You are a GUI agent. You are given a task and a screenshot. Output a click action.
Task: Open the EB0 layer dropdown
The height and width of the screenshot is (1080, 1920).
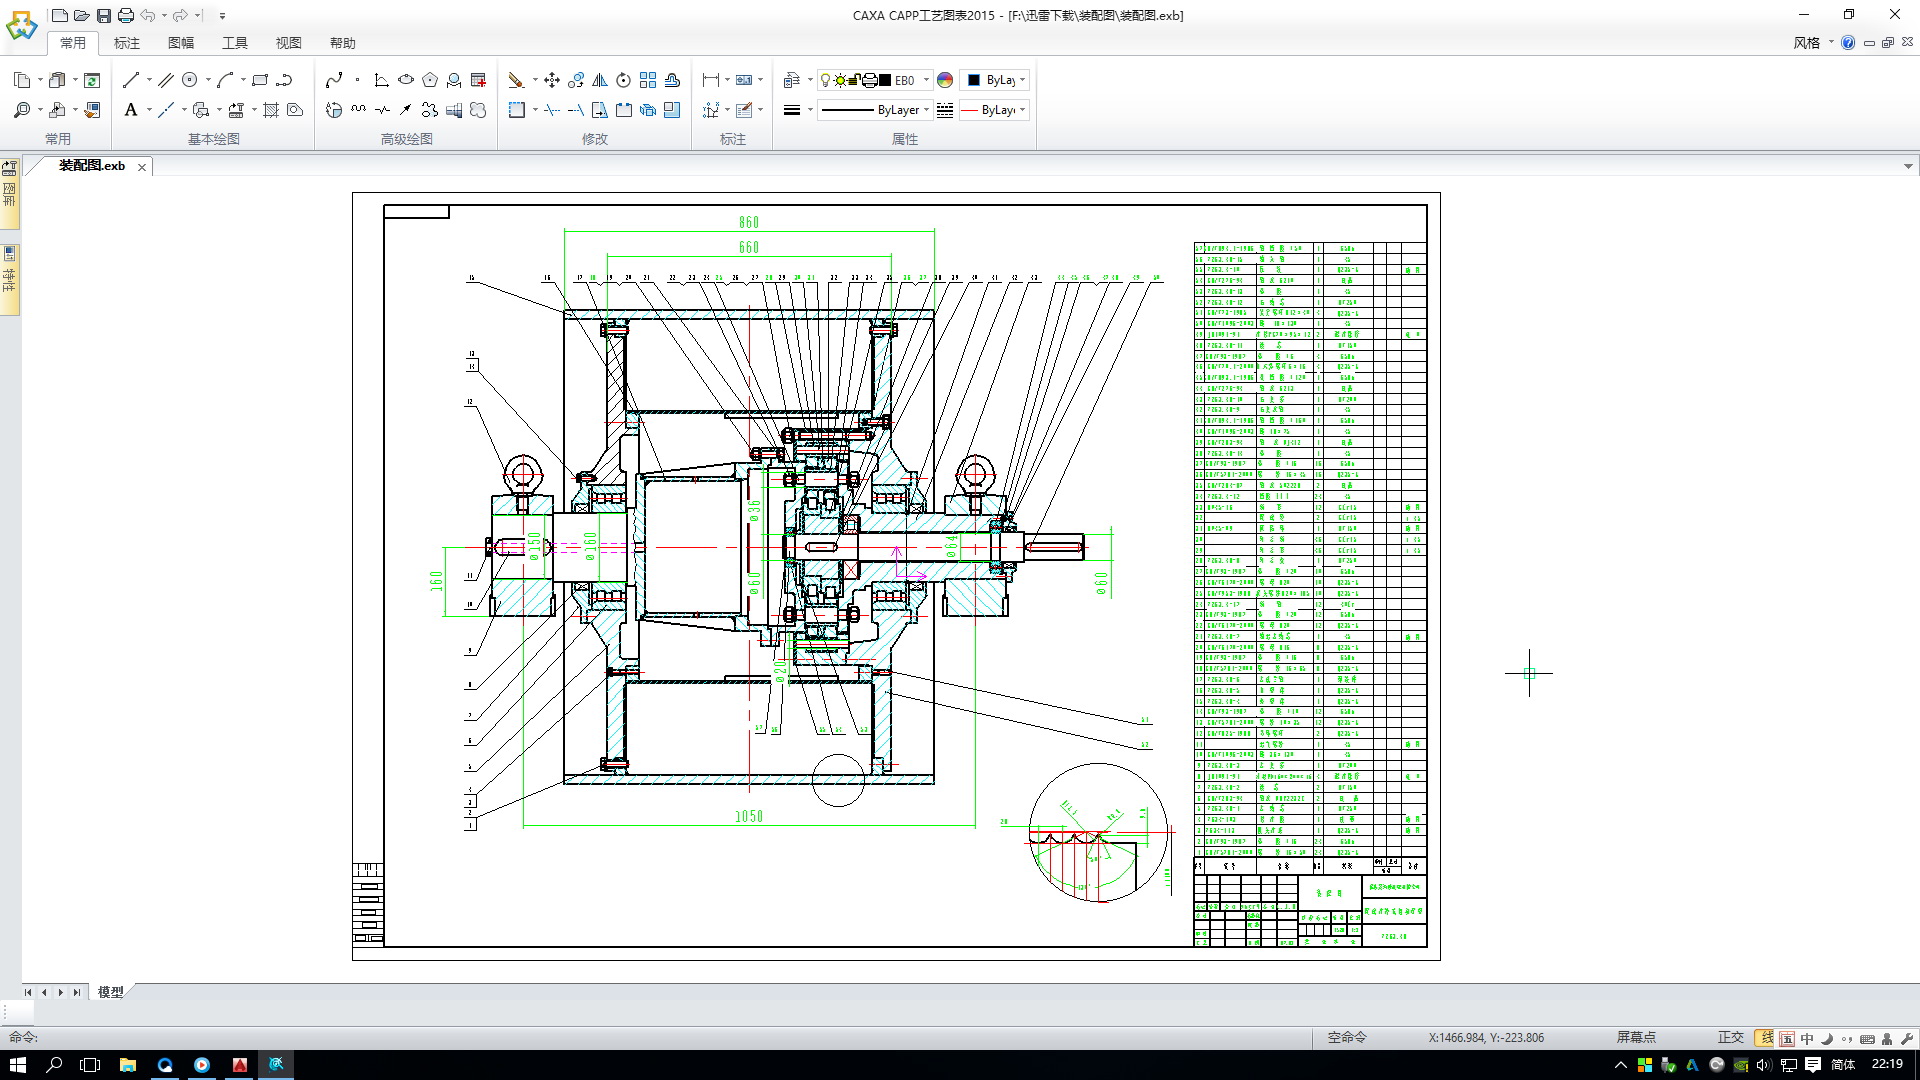tap(926, 80)
